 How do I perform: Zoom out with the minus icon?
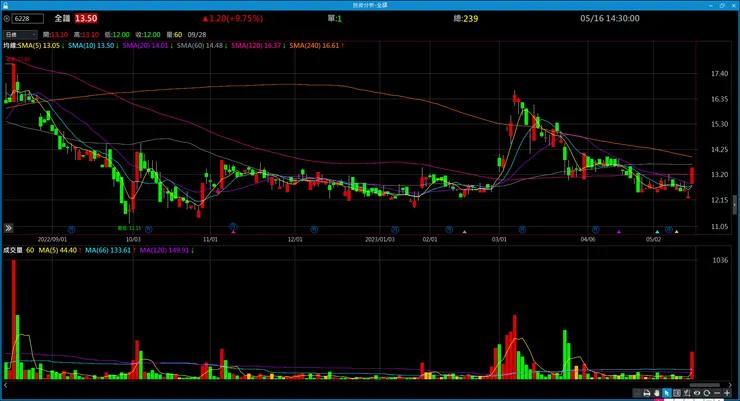click(x=717, y=393)
